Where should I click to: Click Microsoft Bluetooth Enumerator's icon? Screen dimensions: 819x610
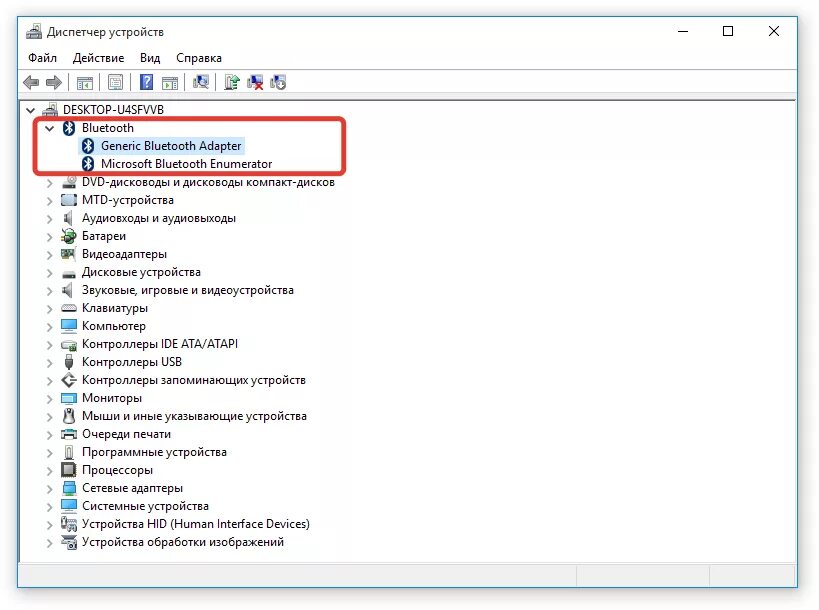coord(88,164)
